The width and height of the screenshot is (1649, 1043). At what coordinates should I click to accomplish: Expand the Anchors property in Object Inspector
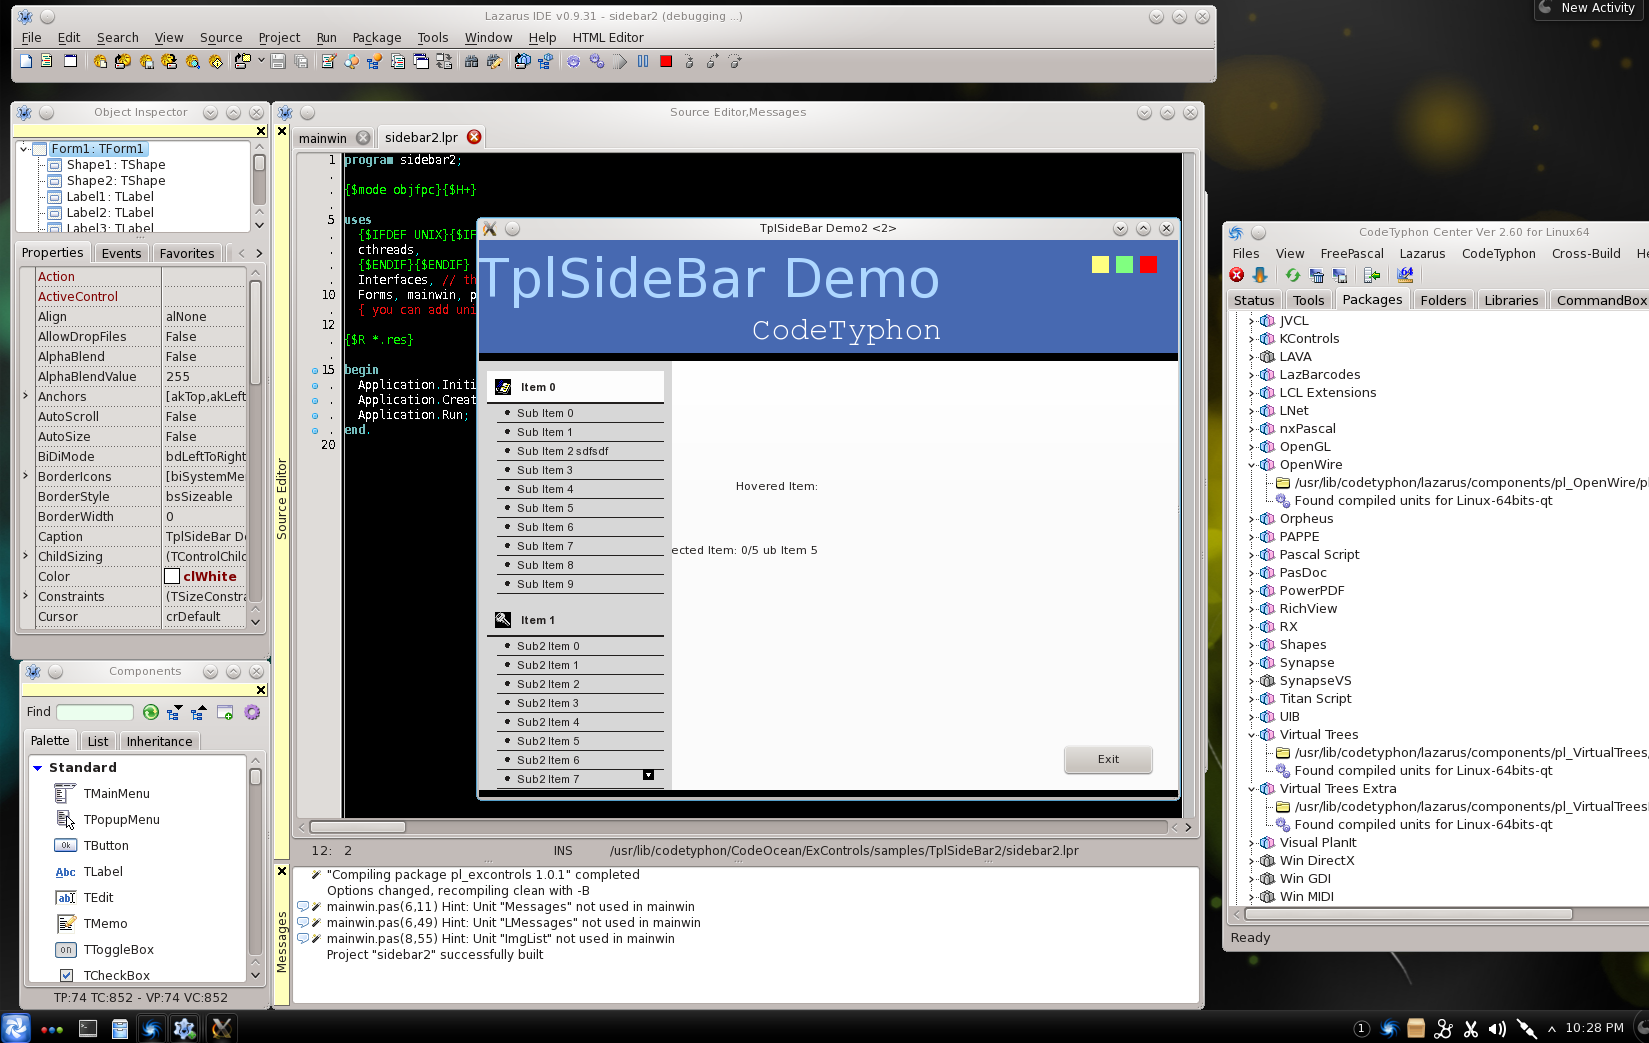25,396
